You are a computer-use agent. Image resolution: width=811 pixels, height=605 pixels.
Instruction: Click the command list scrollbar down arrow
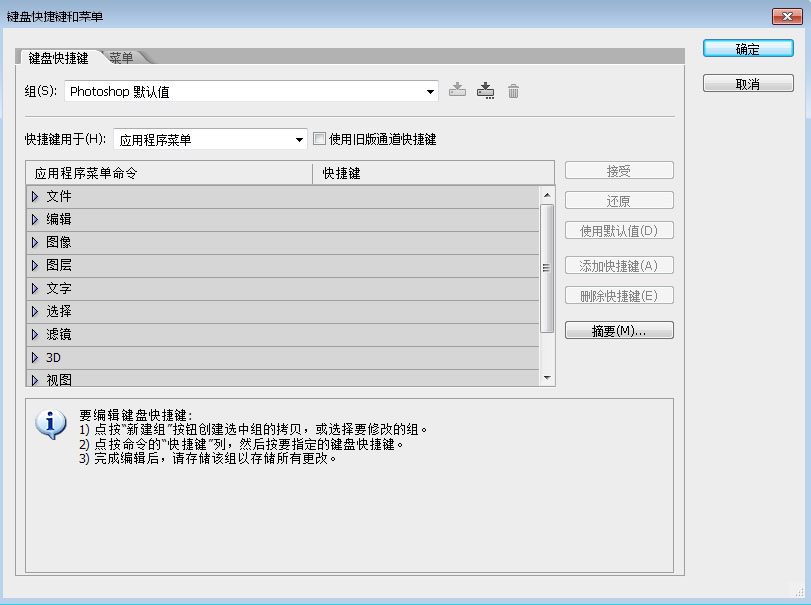546,378
